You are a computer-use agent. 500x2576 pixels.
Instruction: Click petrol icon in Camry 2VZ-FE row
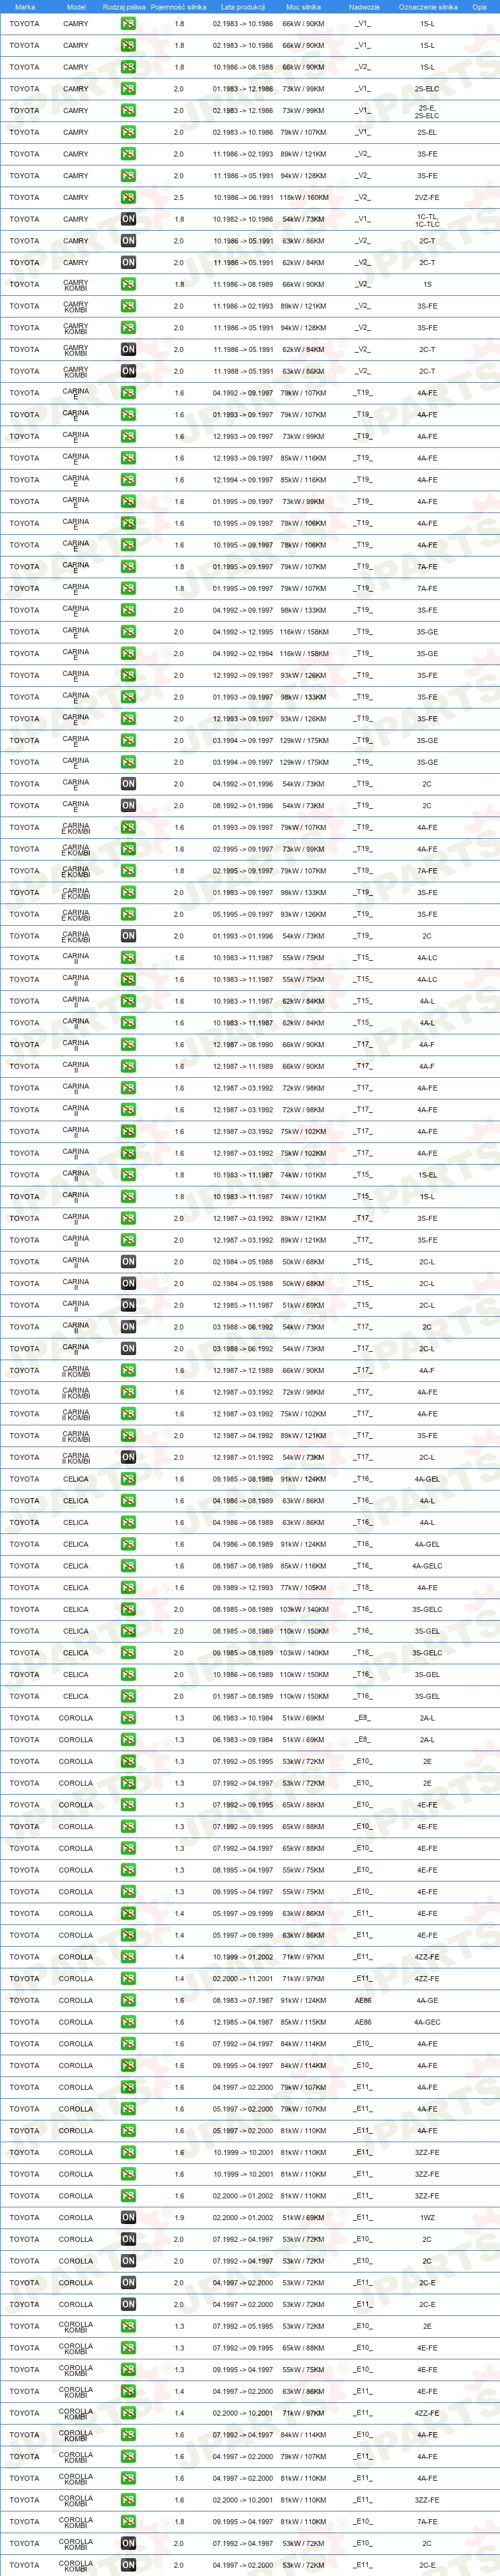[x=128, y=197]
